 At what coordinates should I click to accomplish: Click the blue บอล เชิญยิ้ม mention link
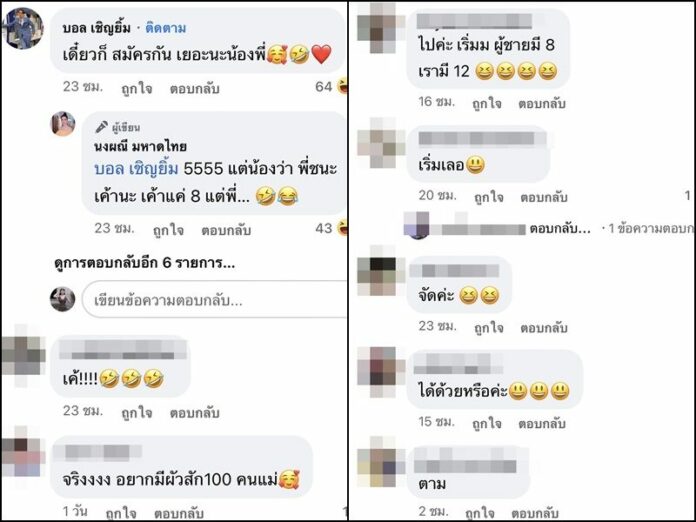pyautogui.click(x=136, y=169)
